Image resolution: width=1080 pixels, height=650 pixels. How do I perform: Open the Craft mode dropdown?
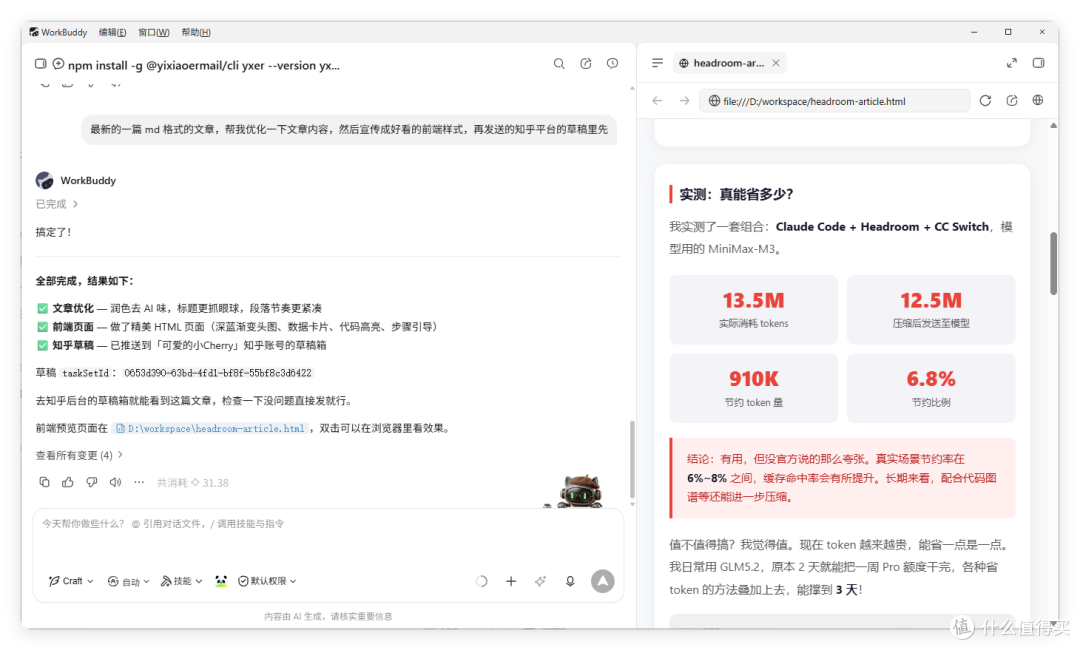click(71, 581)
